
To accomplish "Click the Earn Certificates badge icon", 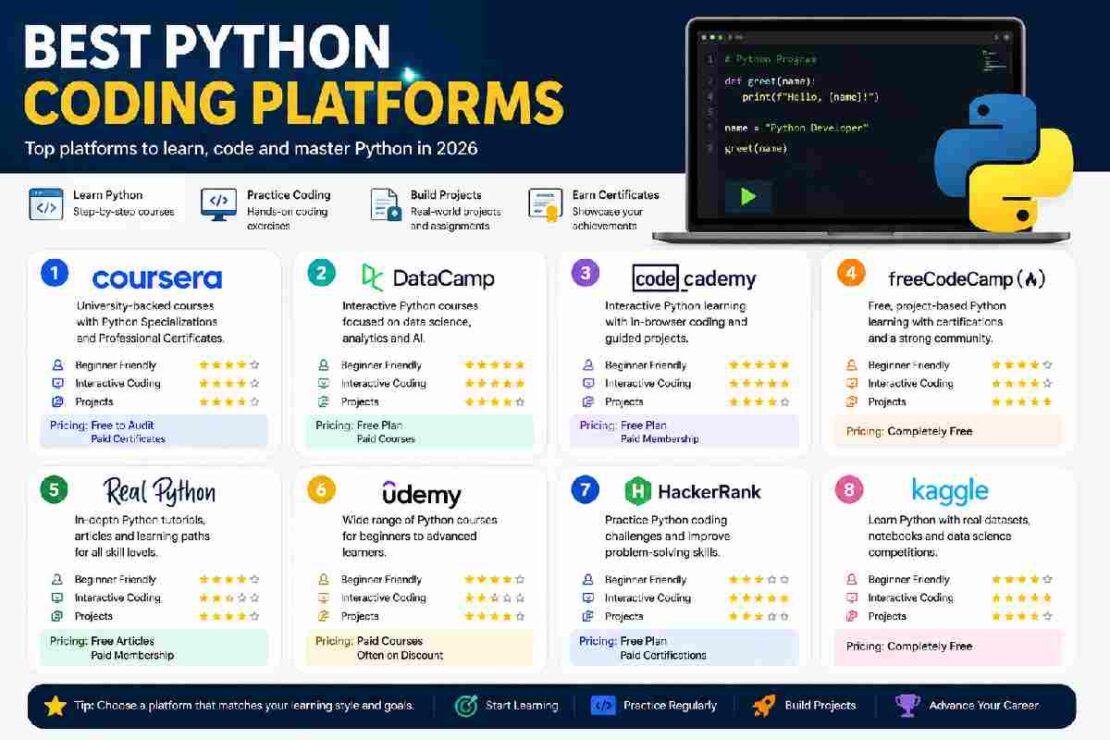I will click(545, 205).
